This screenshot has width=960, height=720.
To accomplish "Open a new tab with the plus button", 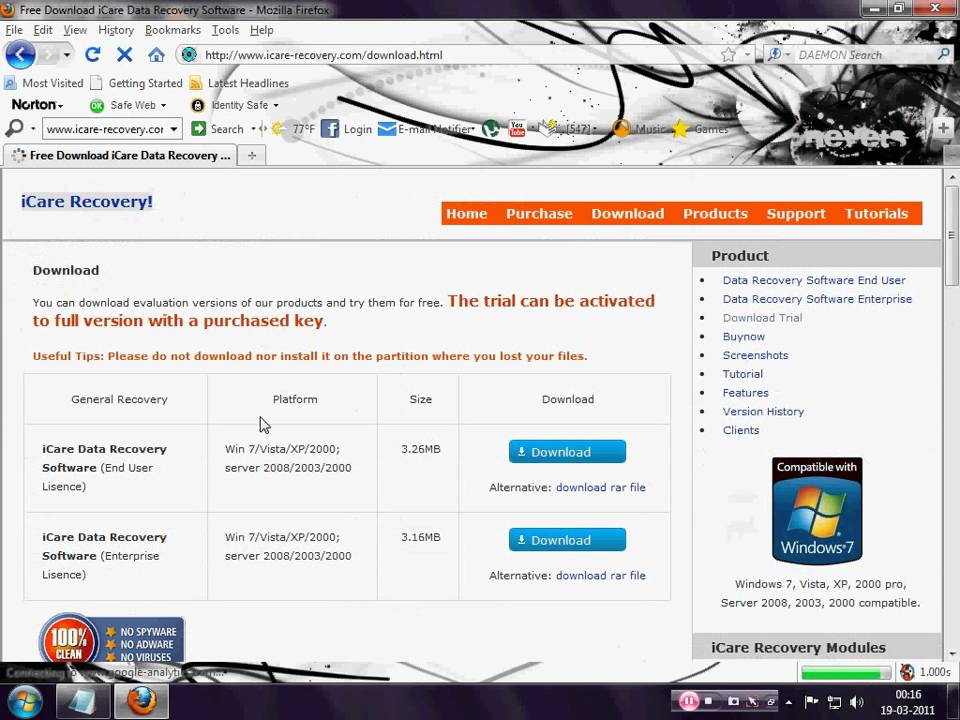I will coord(252,156).
